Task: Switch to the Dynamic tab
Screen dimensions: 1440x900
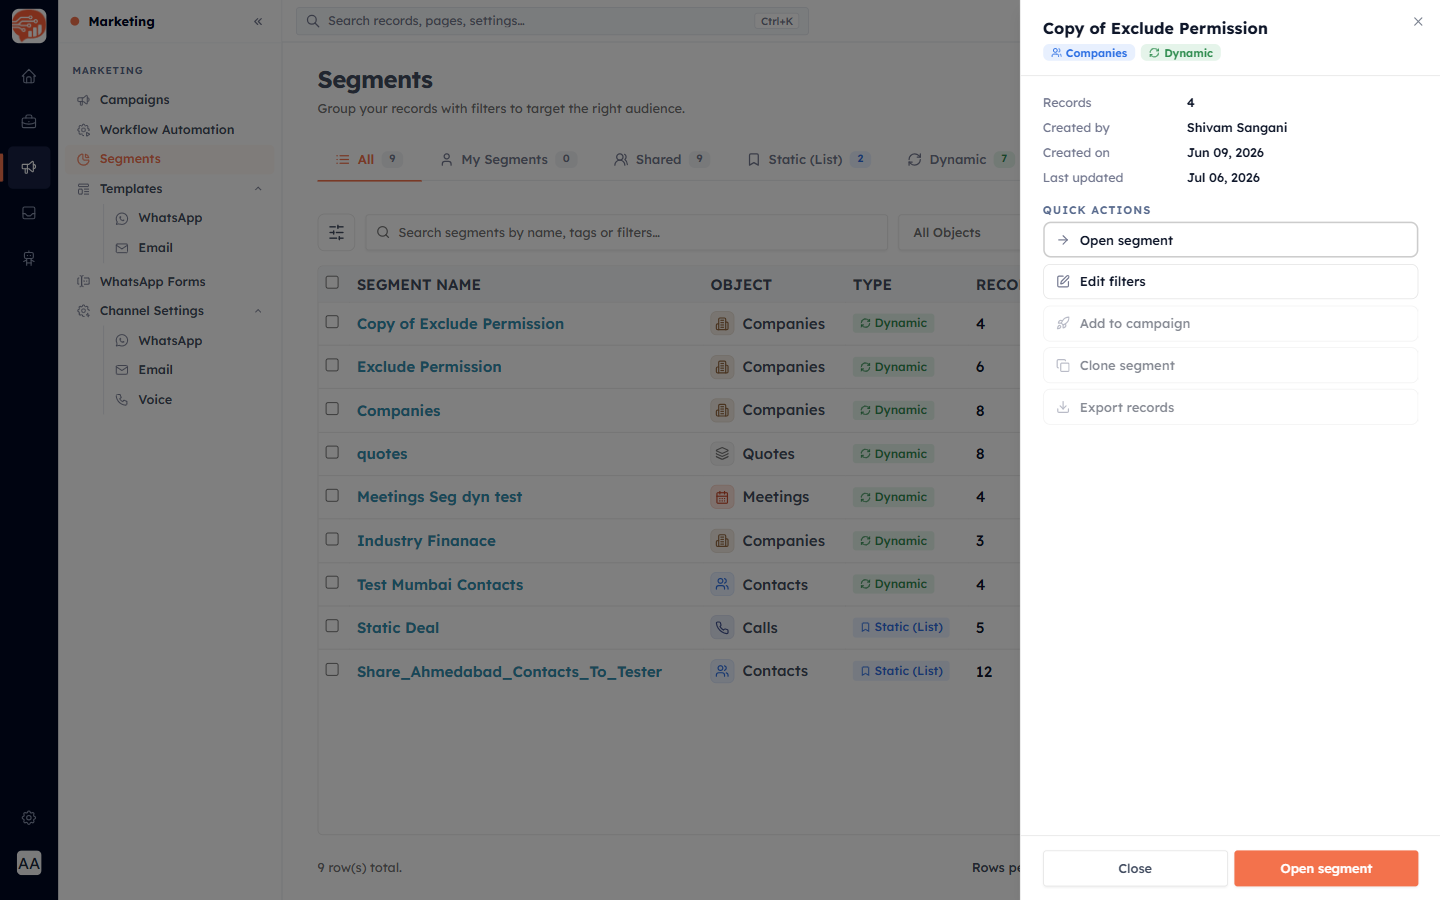Action: 958,159
